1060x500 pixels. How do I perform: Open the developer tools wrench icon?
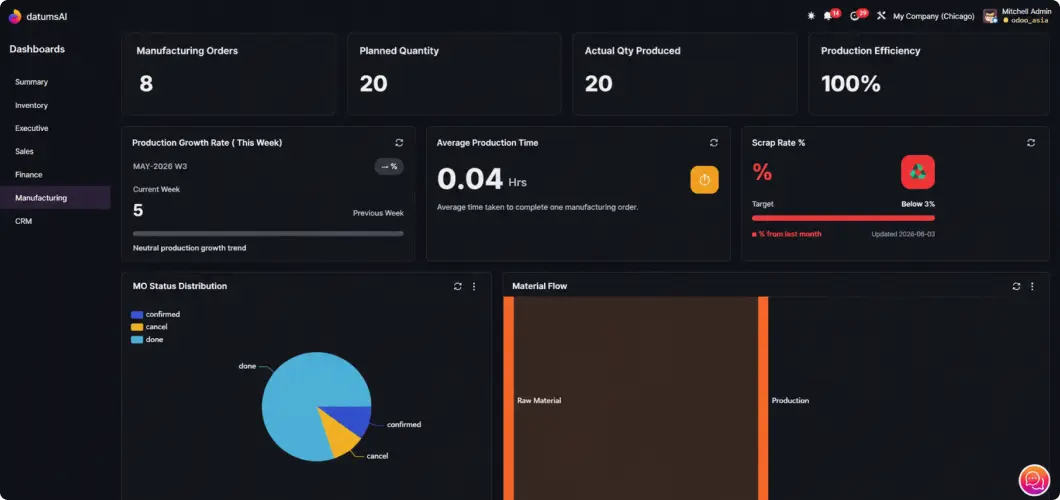tap(881, 16)
